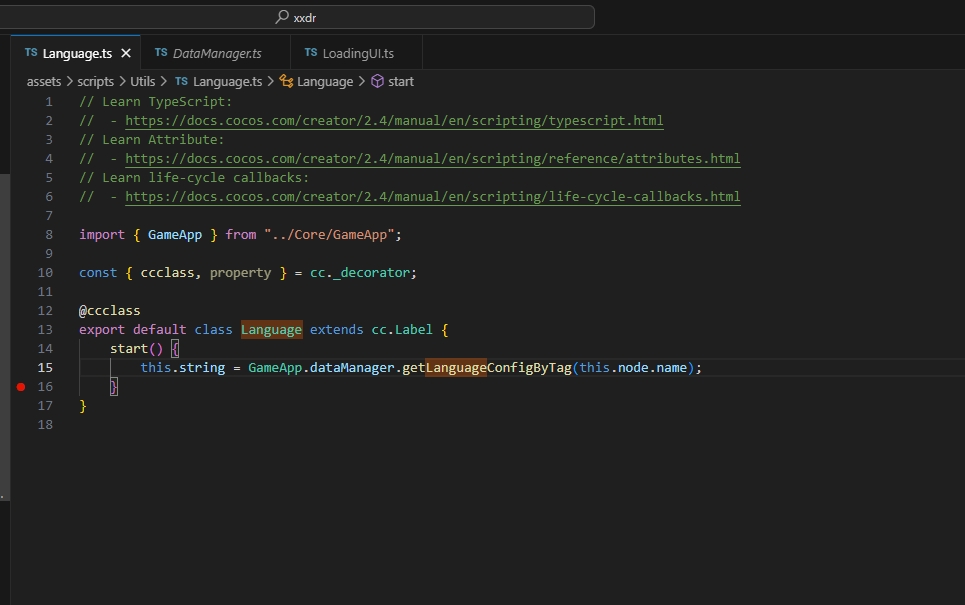The height and width of the screenshot is (605, 965).
Task: Open the typescript.html documentation link
Action: point(394,121)
